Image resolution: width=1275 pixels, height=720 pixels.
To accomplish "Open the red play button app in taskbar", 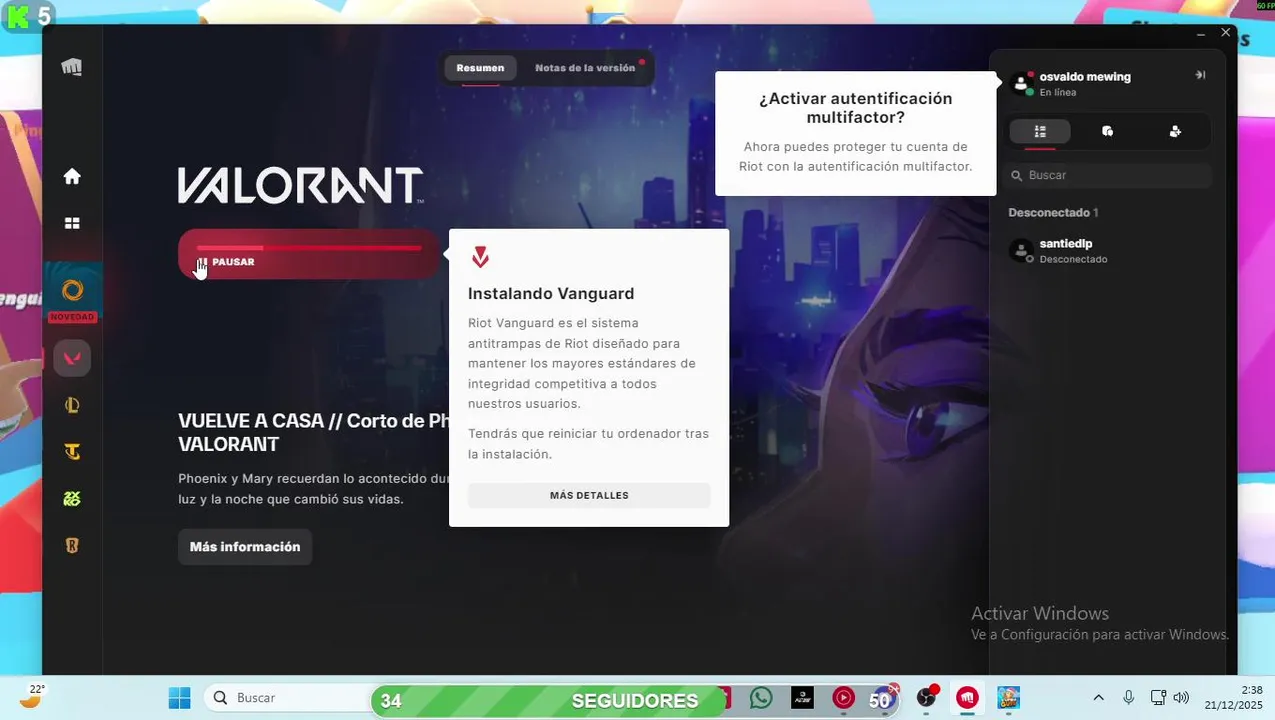I will (x=844, y=698).
